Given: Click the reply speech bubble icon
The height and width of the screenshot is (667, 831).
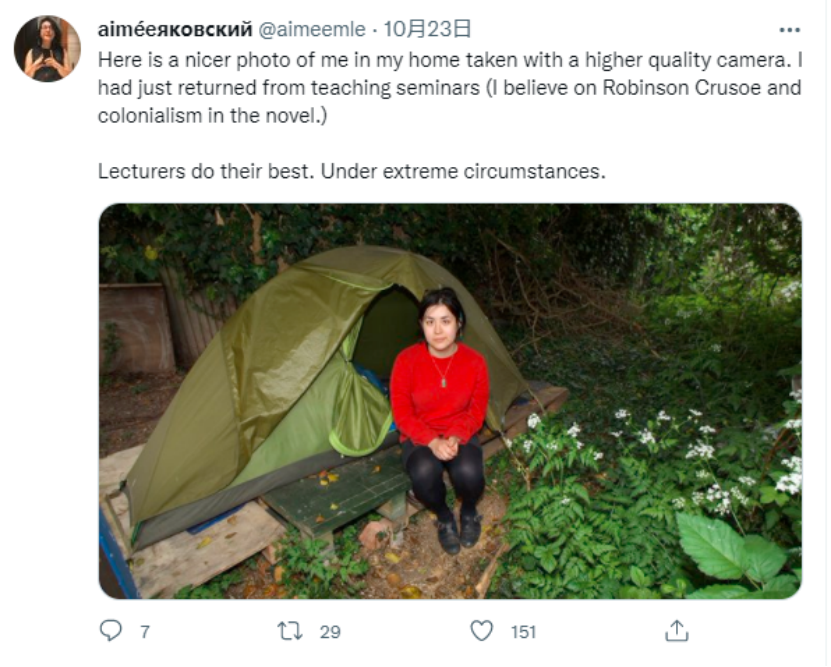Looking at the screenshot, I should point(111,630).
